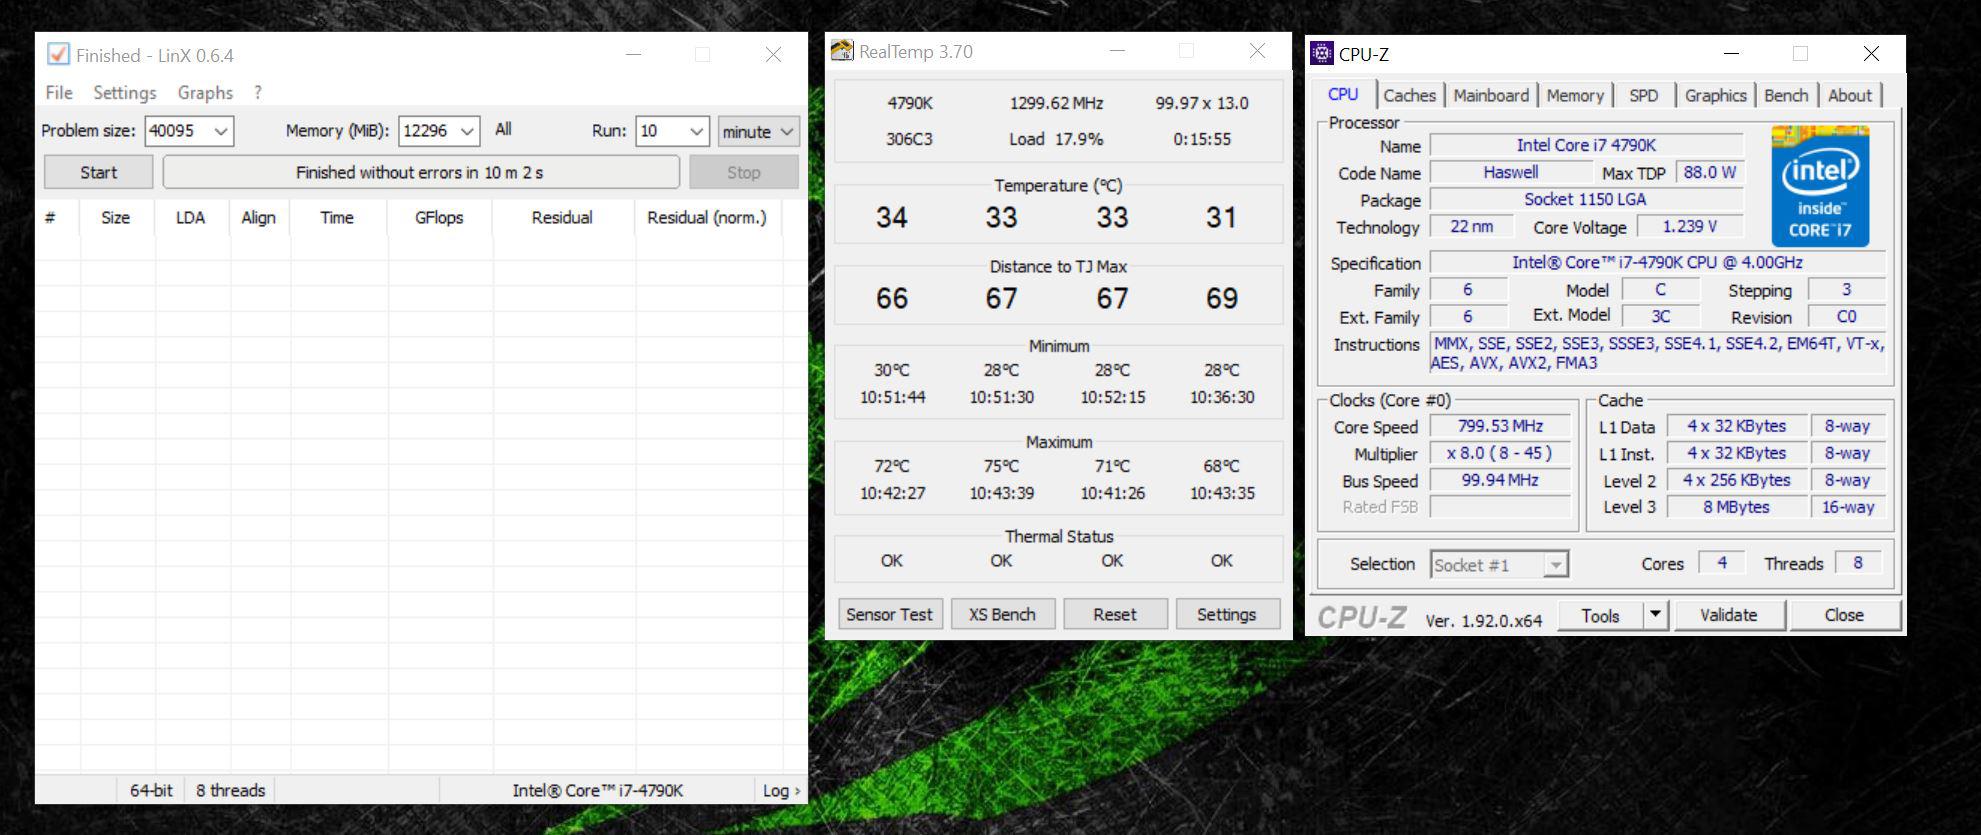Click the XS Bench button
This screenshot has height=835, width=1981.
coord(1002,614)
